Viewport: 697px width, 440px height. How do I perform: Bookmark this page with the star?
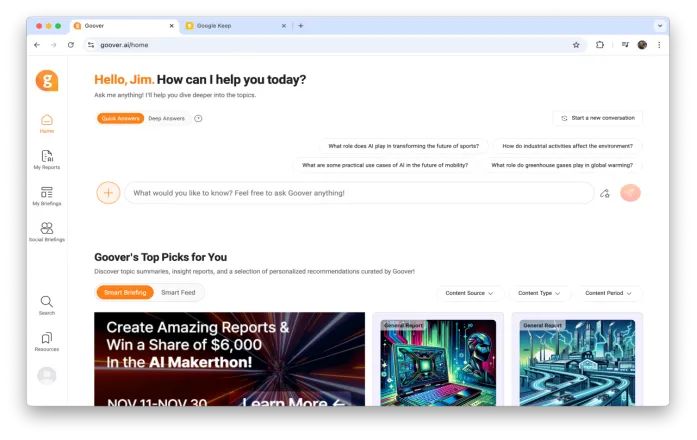click(x=576, y=45)
